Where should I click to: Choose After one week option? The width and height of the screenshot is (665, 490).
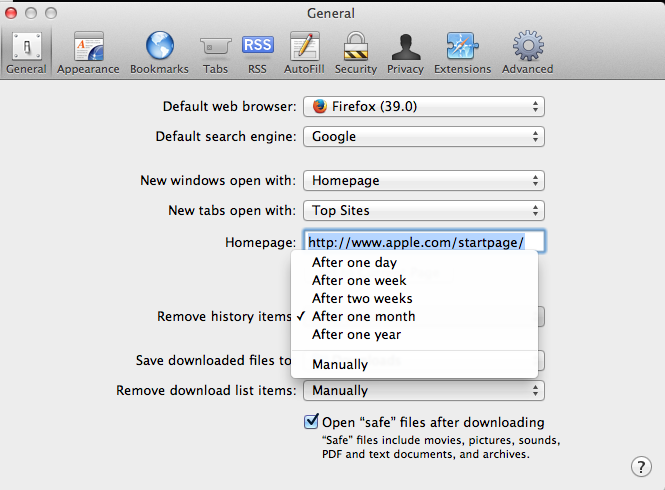click(x=414, y=280)
